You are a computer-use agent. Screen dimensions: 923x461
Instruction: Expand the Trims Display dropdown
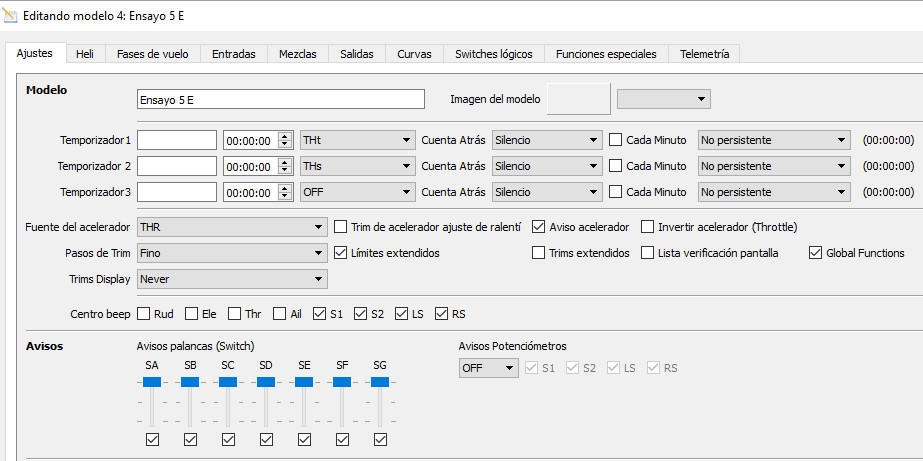(231, 279)
